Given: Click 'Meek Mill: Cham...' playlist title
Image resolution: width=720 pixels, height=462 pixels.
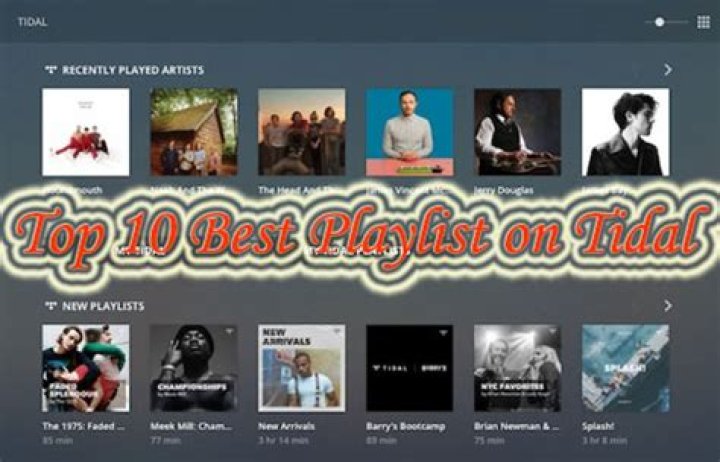Looking at the screenshot, I should tap(191, 426).
